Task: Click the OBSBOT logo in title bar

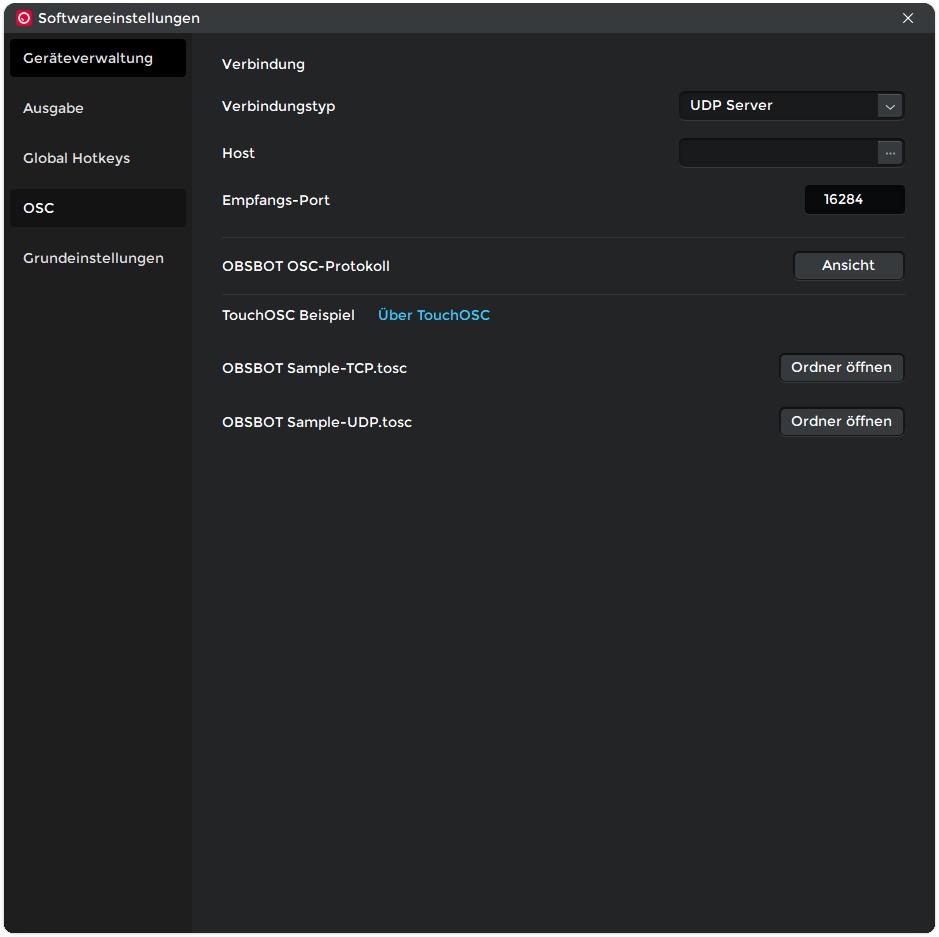Action: point(24,18)
